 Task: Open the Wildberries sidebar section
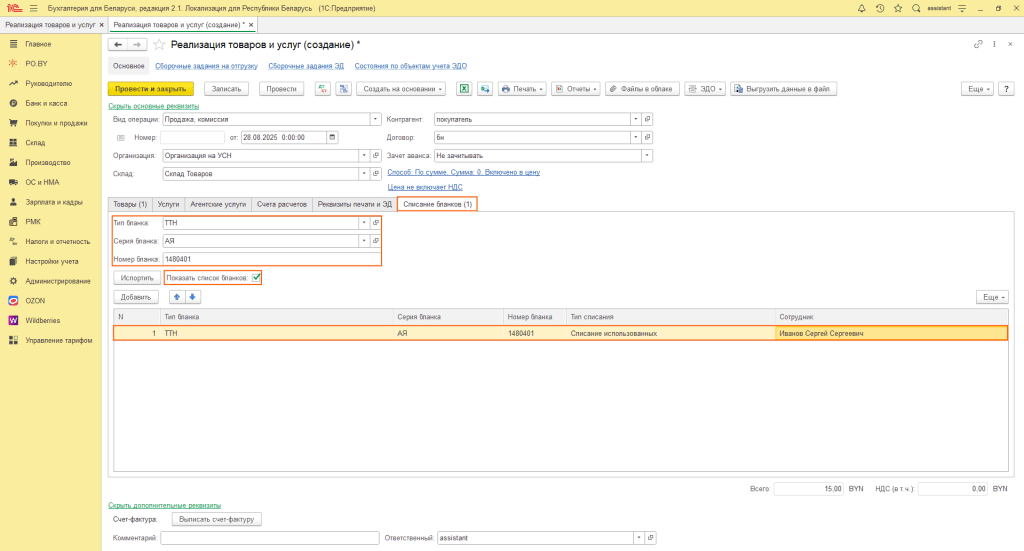(x=42, y=321)
